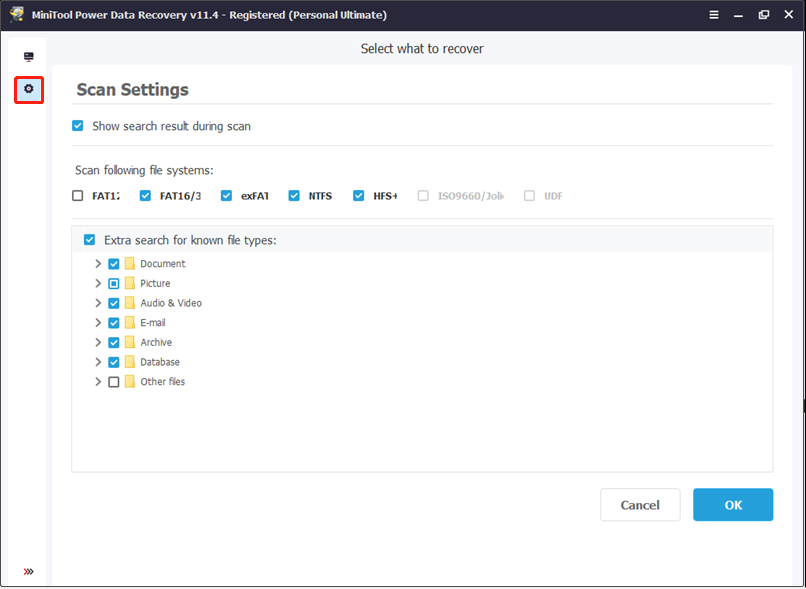
Task: Check the Picture file type checkbox
Action: (114, 284)
